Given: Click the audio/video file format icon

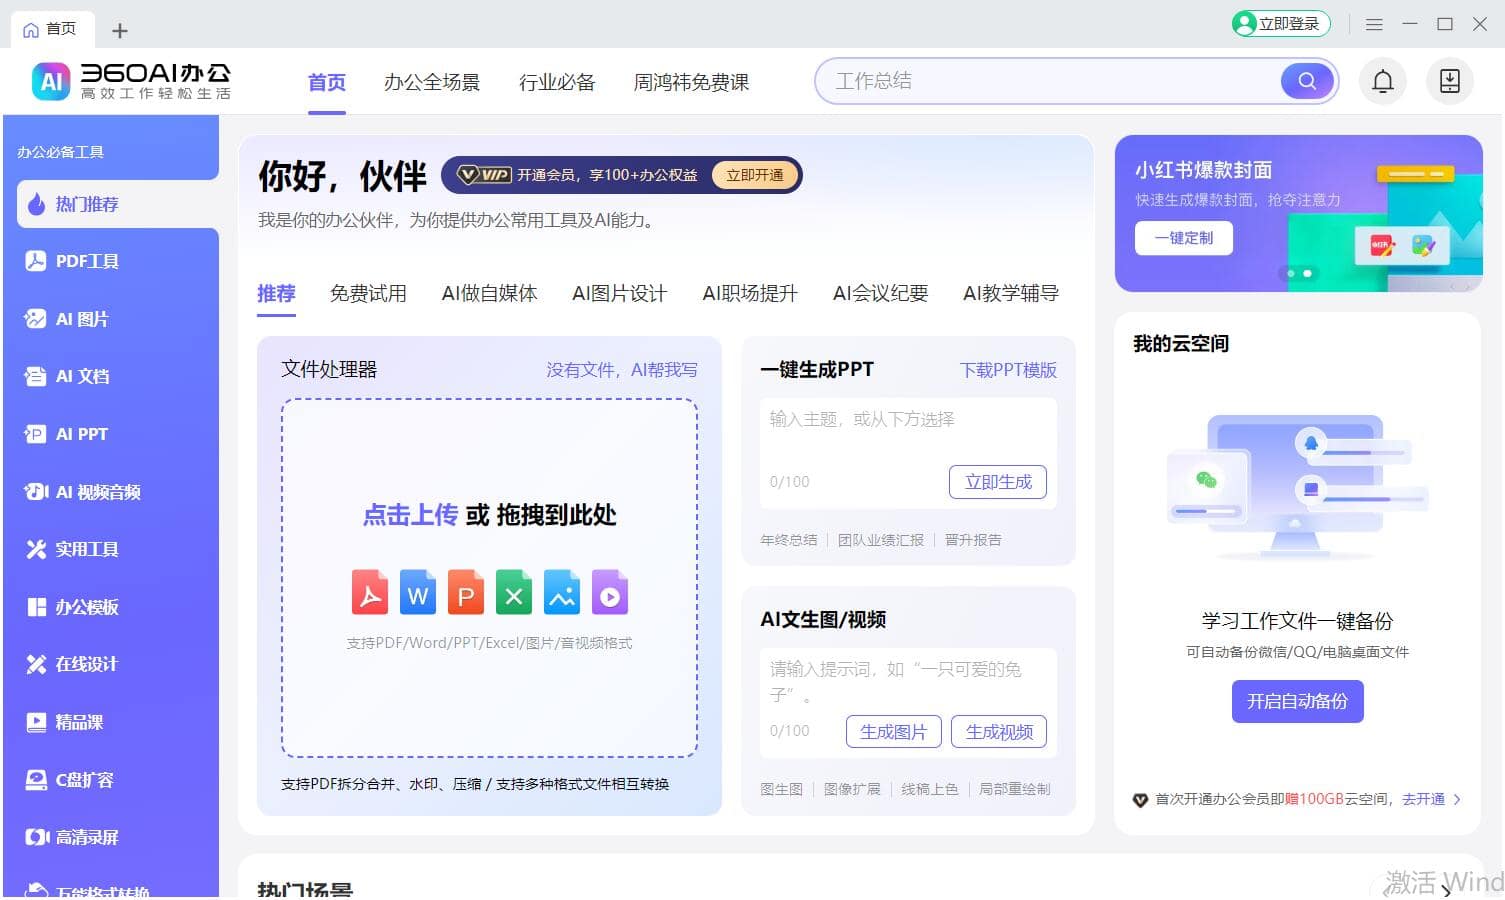Looking at the screenshot, I should 610,592.
